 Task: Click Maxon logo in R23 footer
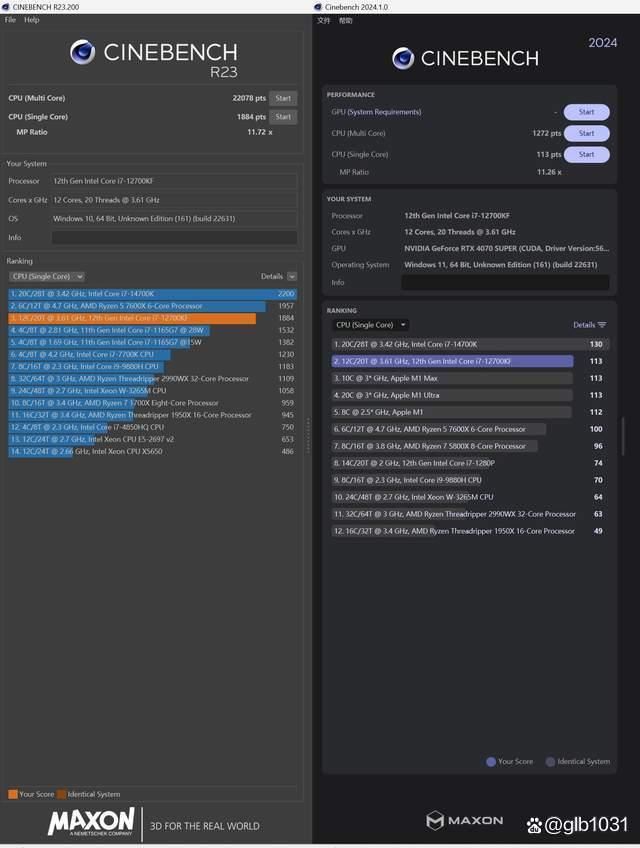pyautogui.click(x=91, y=822)
